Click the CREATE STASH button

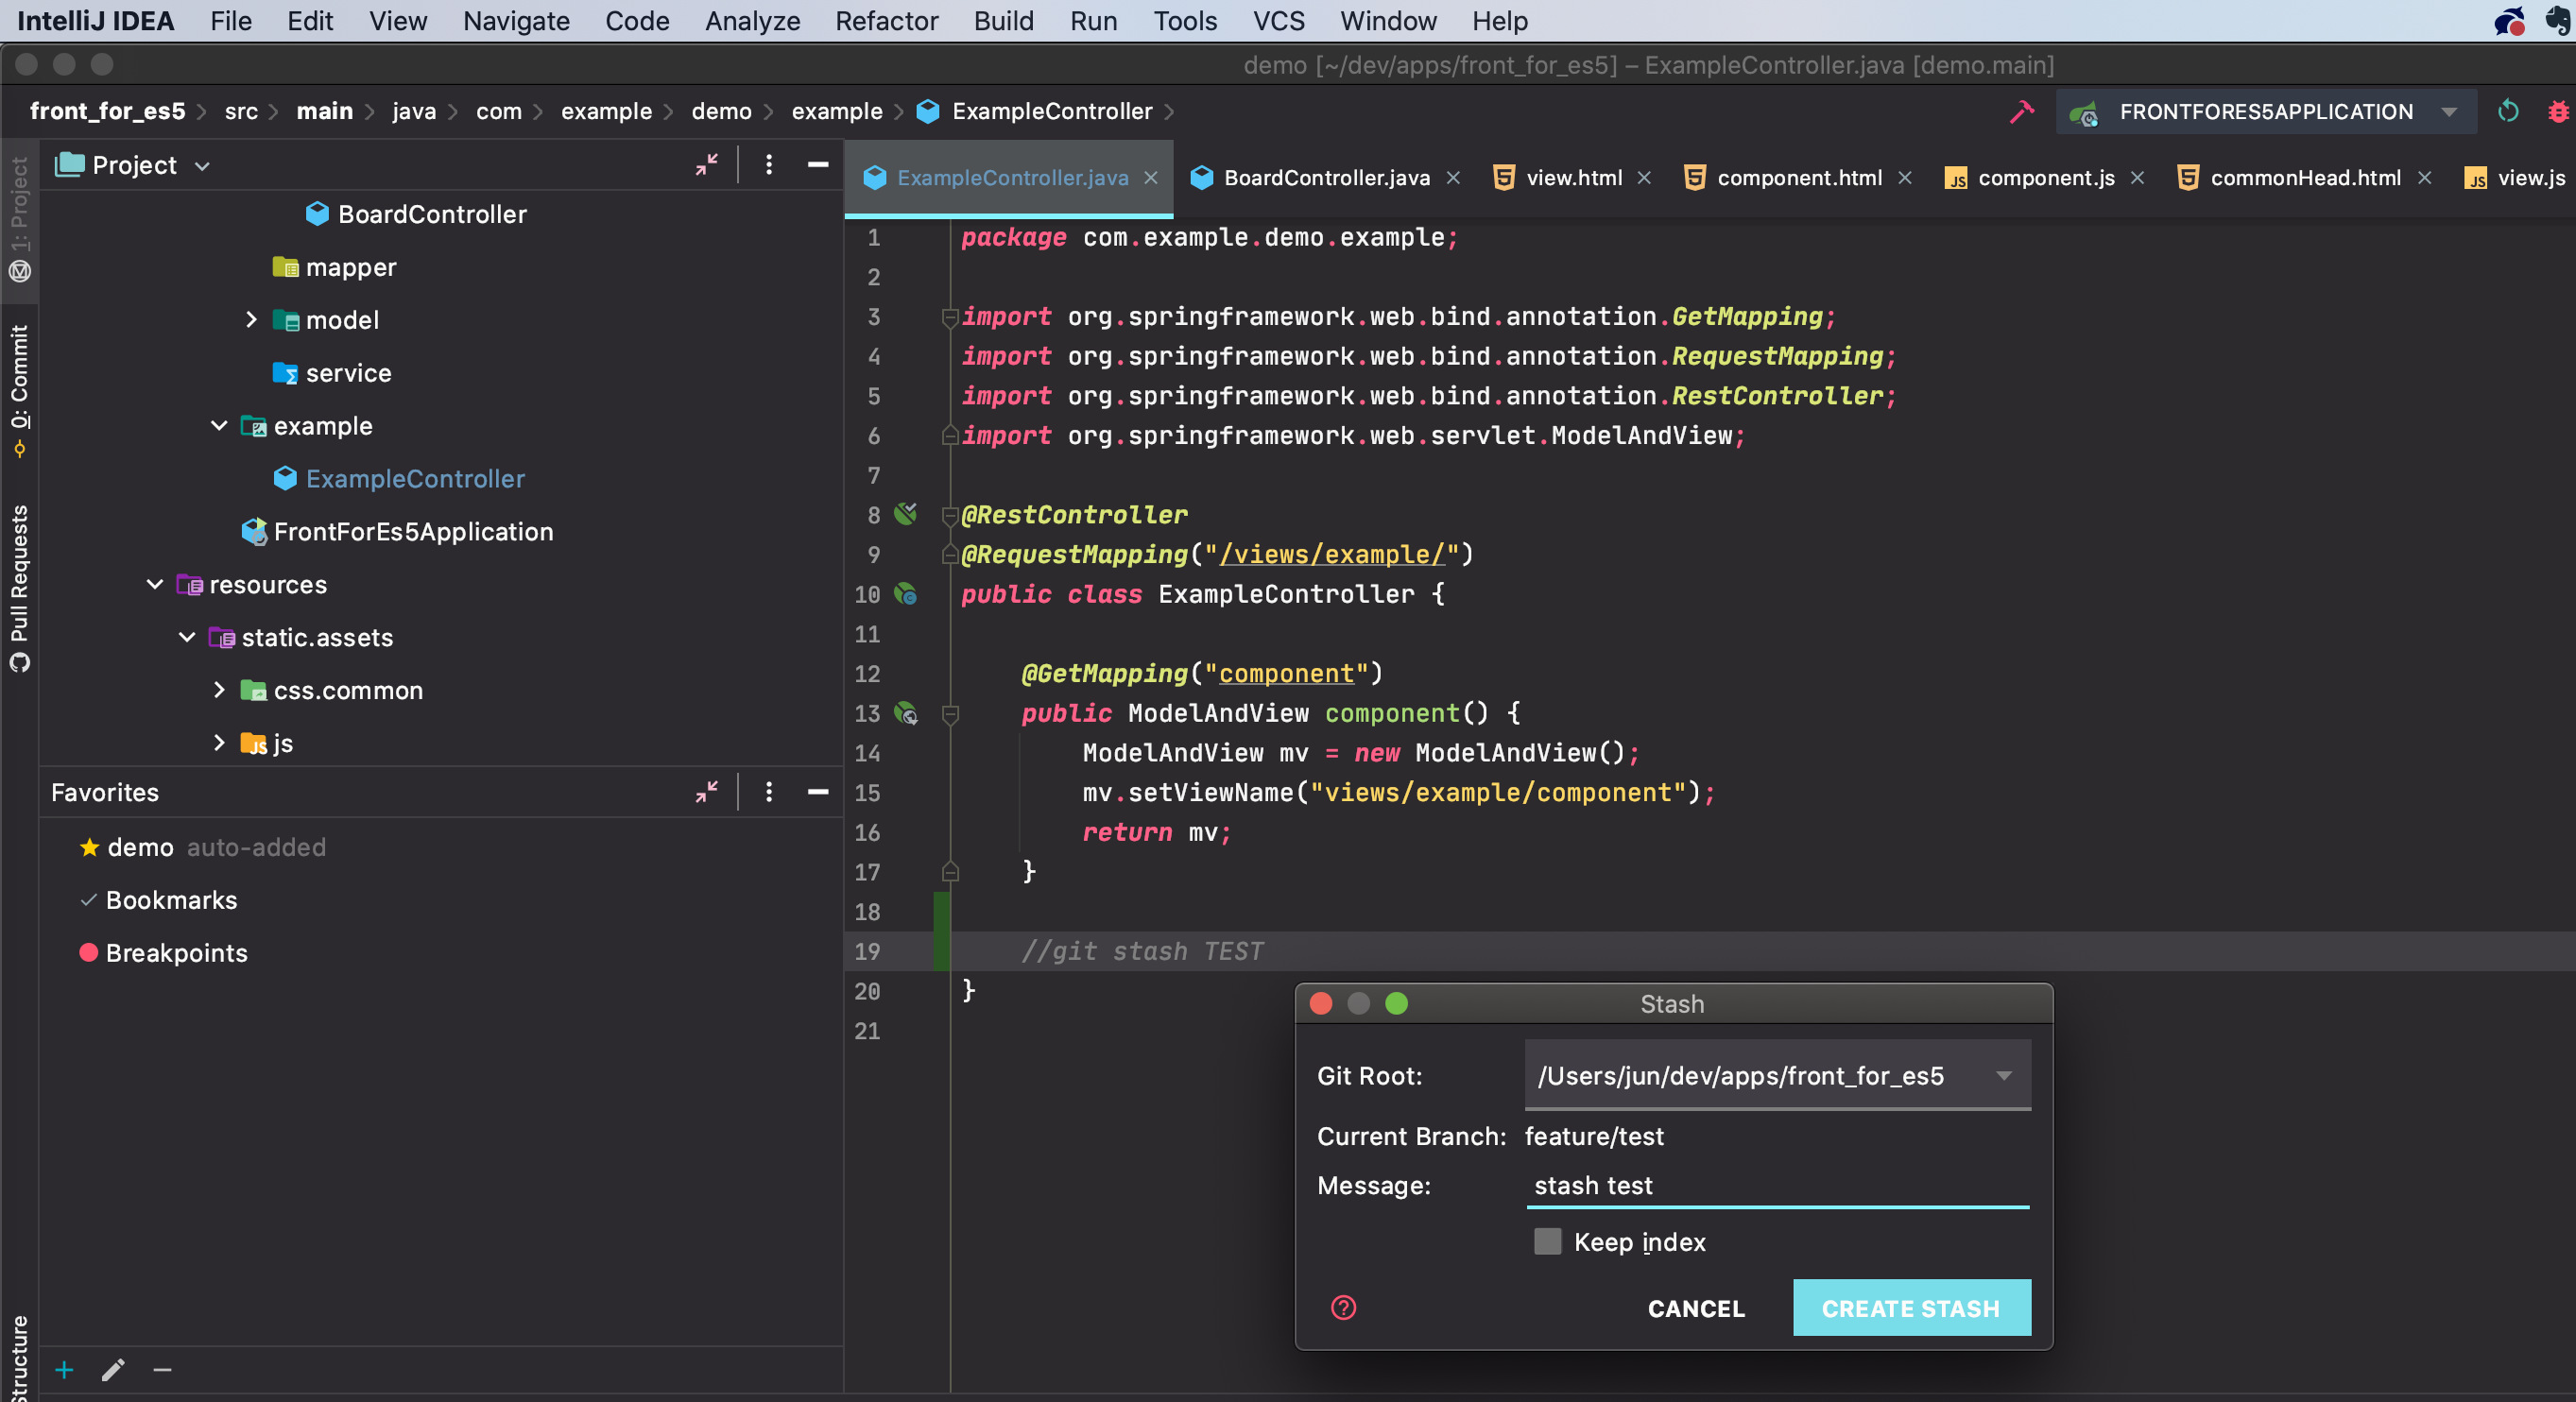point(1911,1307)
